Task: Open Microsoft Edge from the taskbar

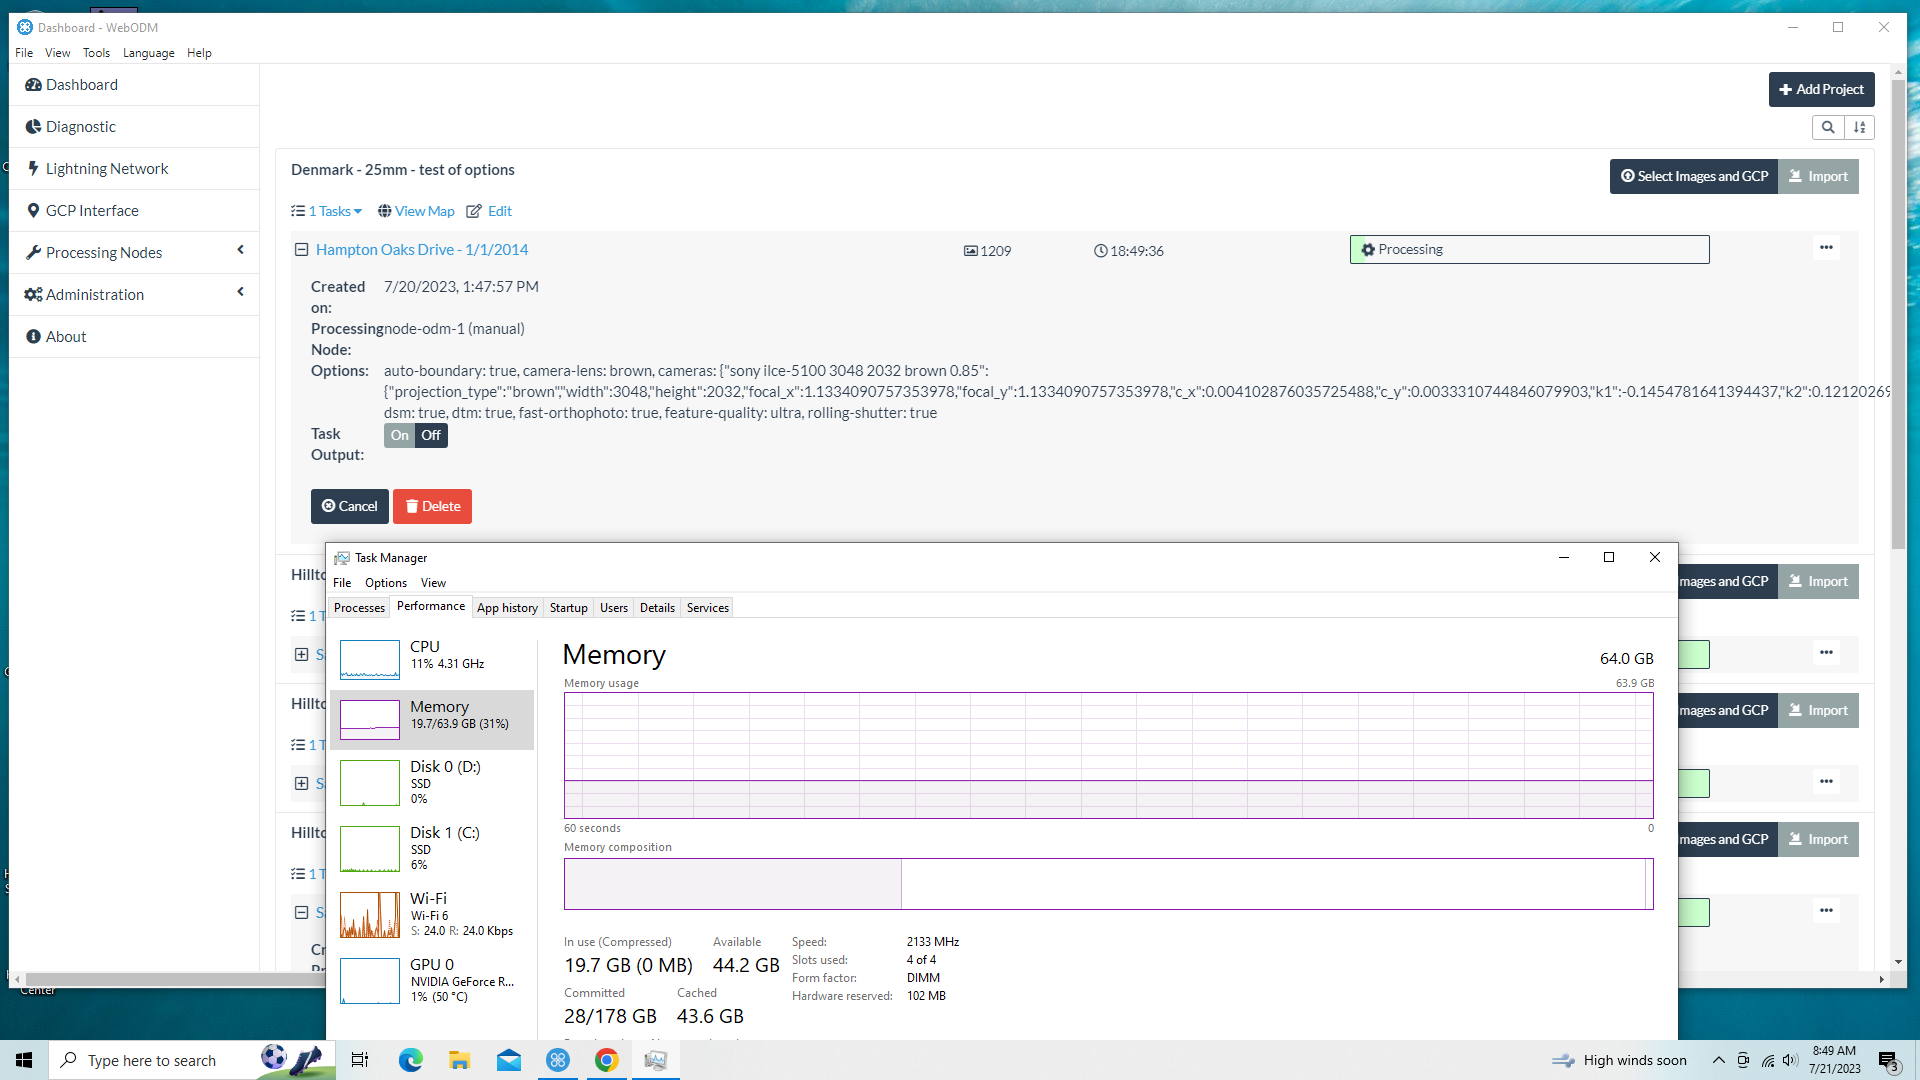Action: 410,1060
